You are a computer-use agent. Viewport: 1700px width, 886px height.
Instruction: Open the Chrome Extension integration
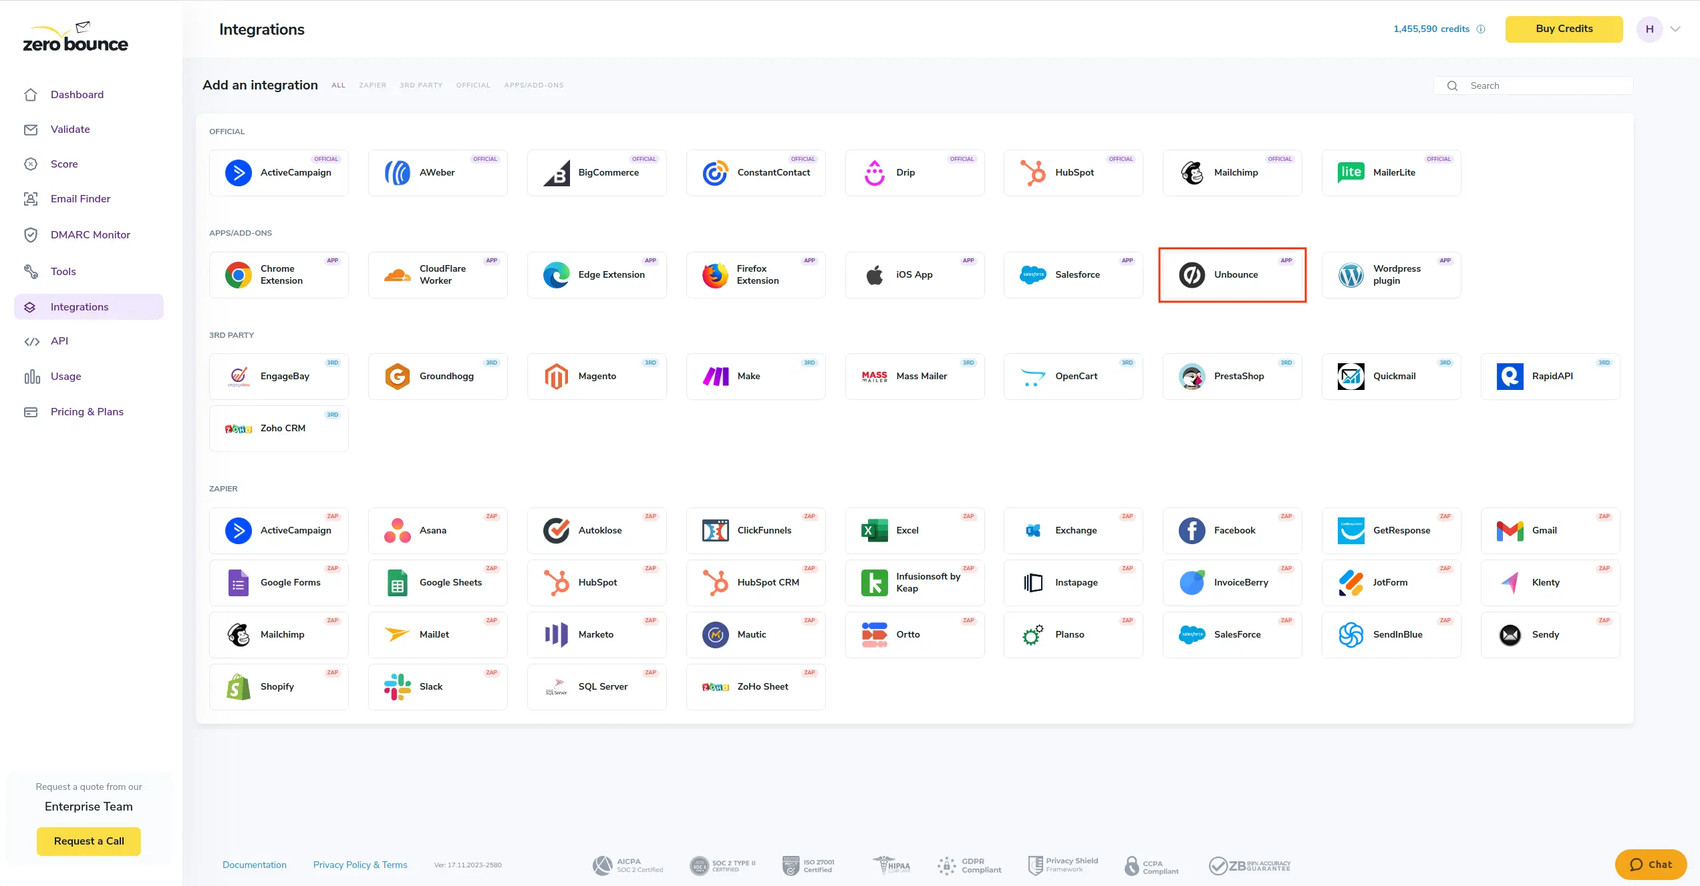[279, 275]
